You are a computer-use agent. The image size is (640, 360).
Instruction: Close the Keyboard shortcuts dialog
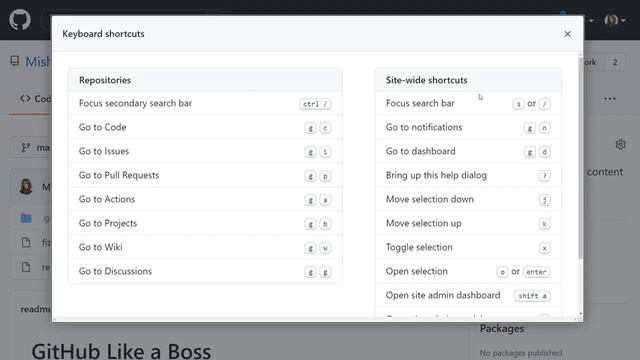(x=567, y=34)
